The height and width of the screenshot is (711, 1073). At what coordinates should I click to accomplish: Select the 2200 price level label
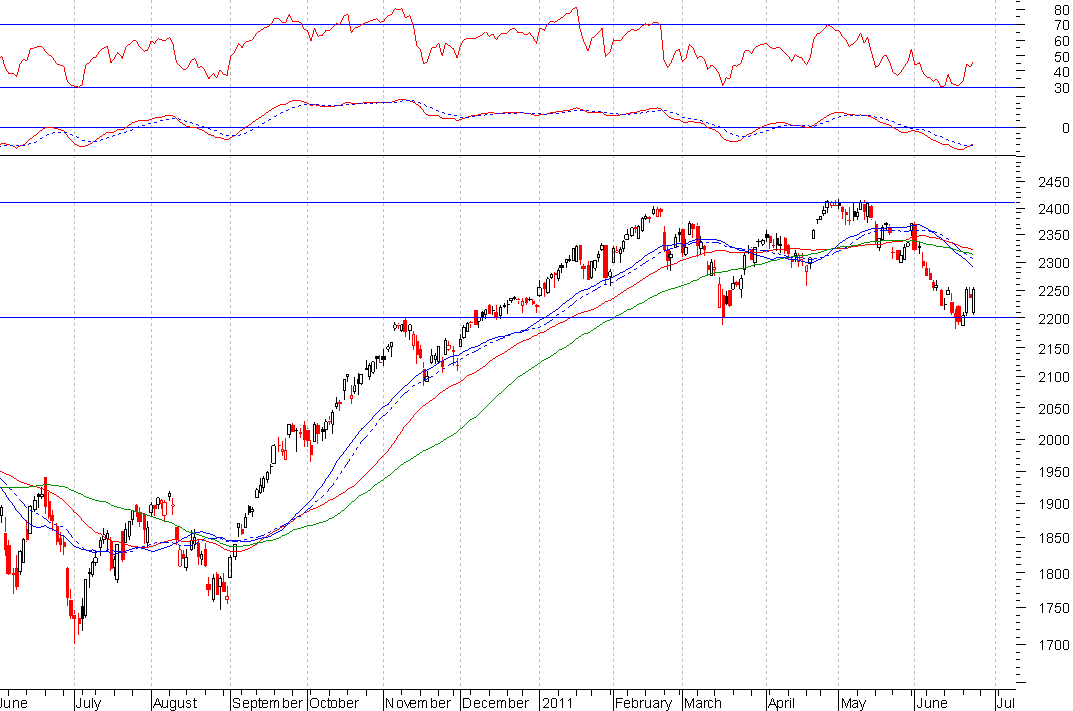[1053, 319]
